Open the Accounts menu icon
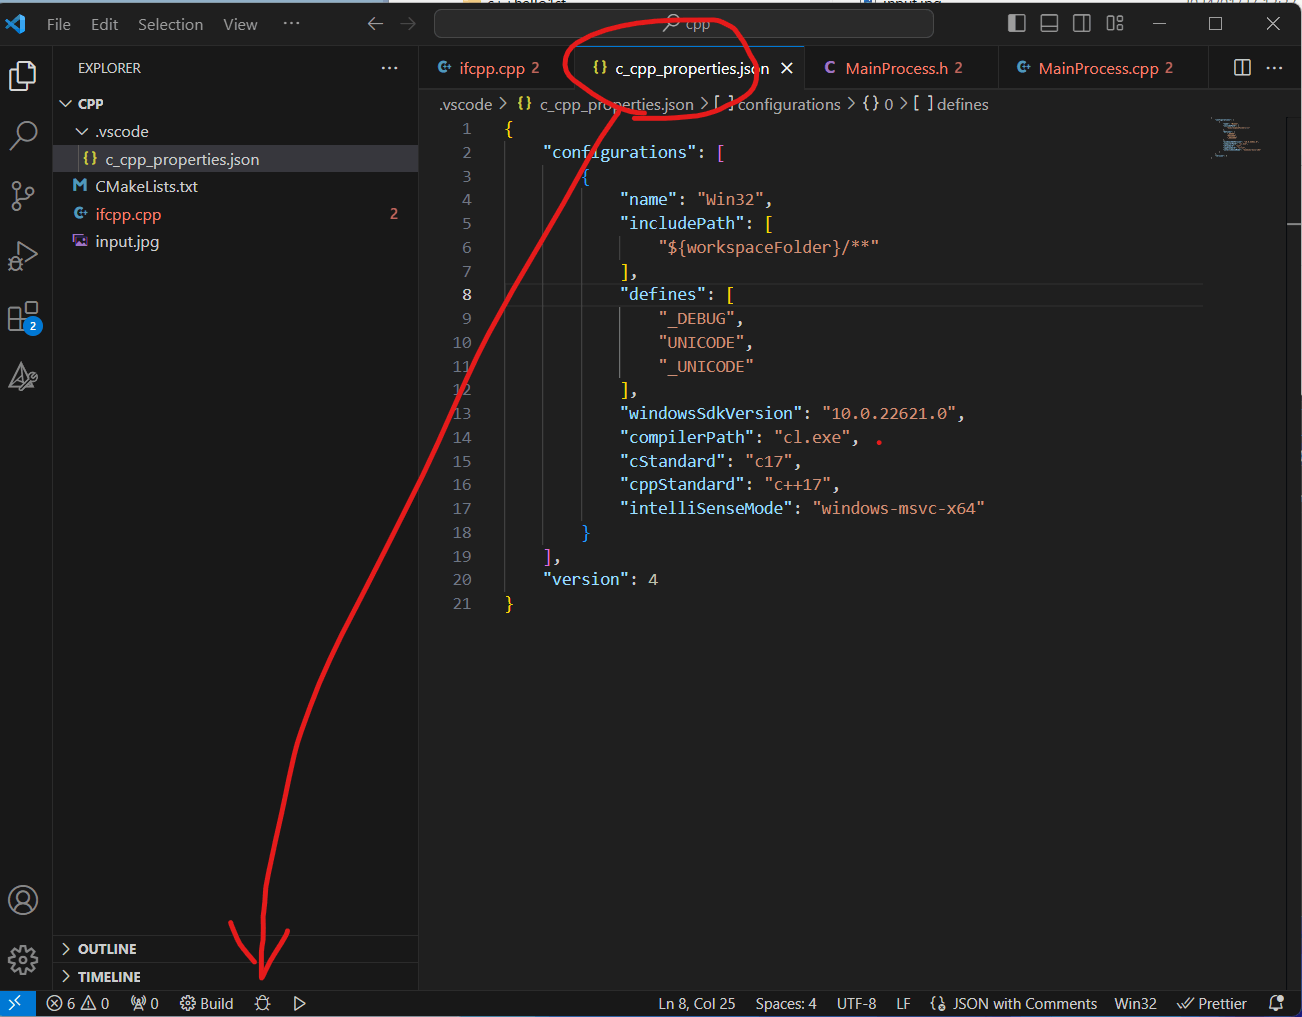 (23, 900)
